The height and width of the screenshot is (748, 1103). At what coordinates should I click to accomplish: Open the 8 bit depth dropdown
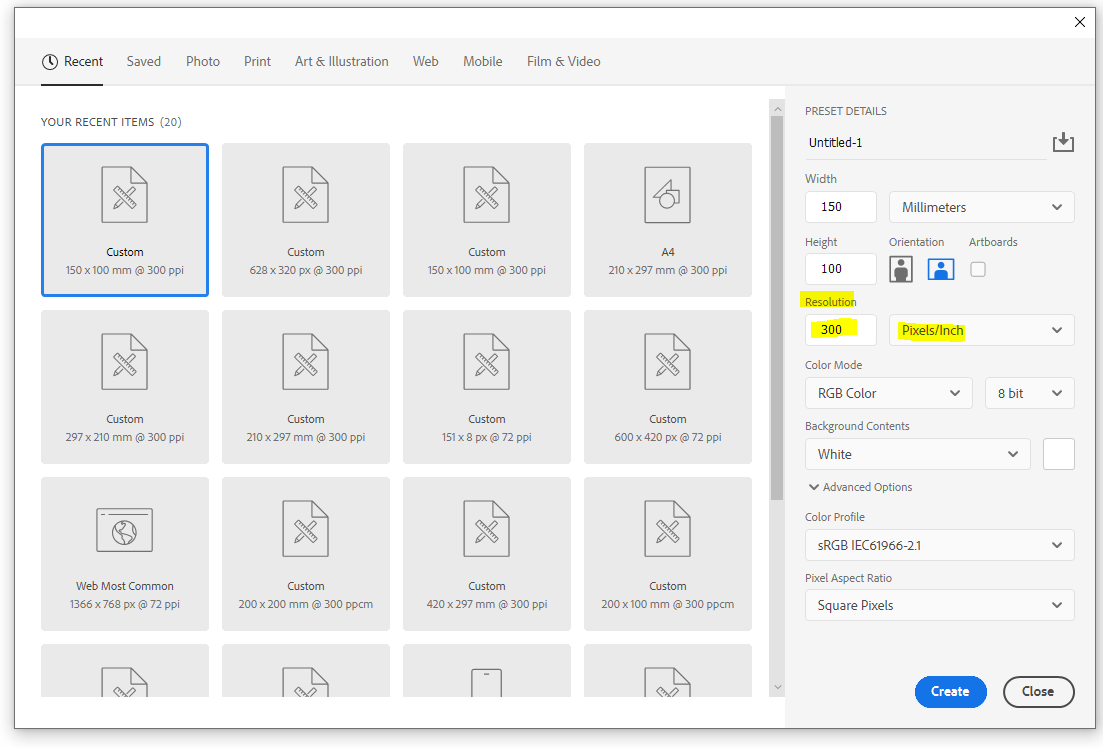point(1029,393)
